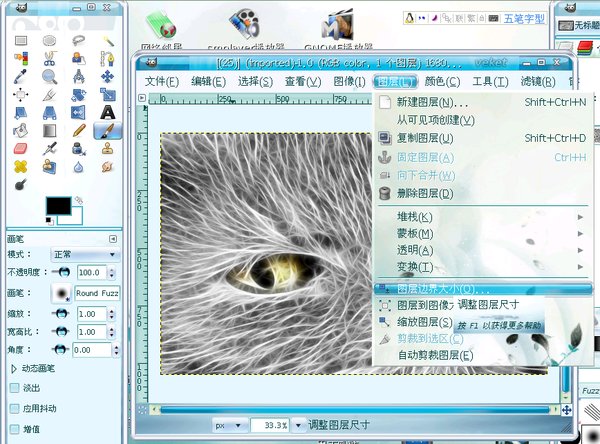The height and width of the screenshot is (444, 600).
Task: Select the Shear tool
Action: 21,113
